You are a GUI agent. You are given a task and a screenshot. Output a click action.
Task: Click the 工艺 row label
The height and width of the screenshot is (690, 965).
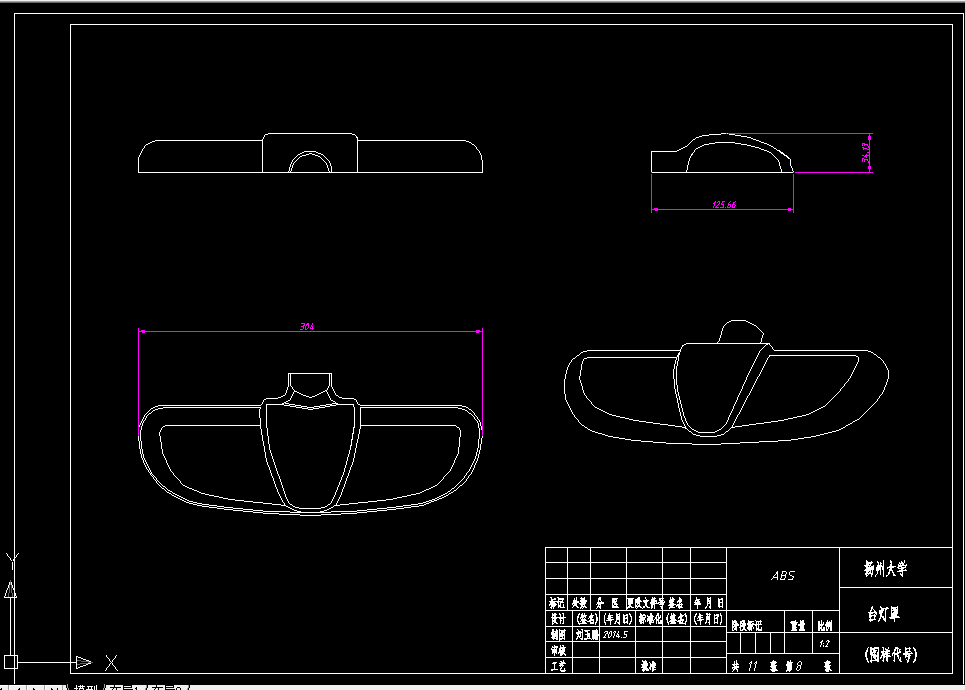(557, 665)
